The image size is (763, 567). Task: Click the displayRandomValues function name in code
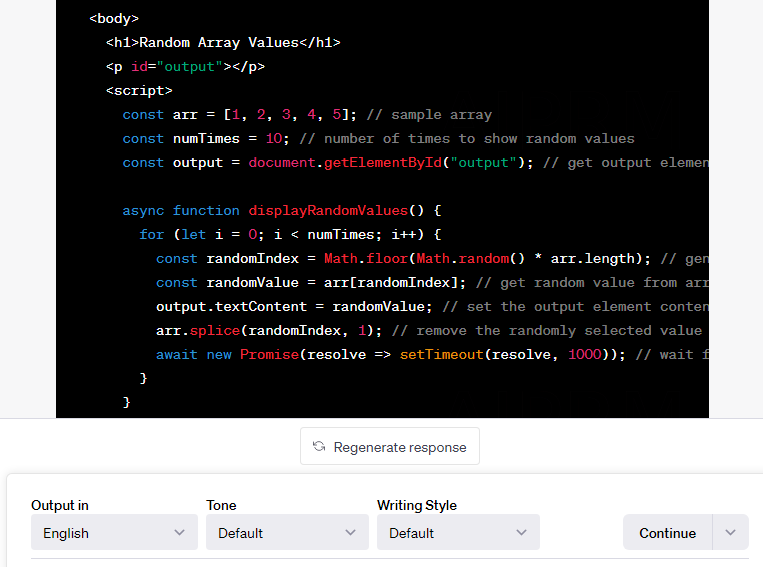(x=328, y=211)
